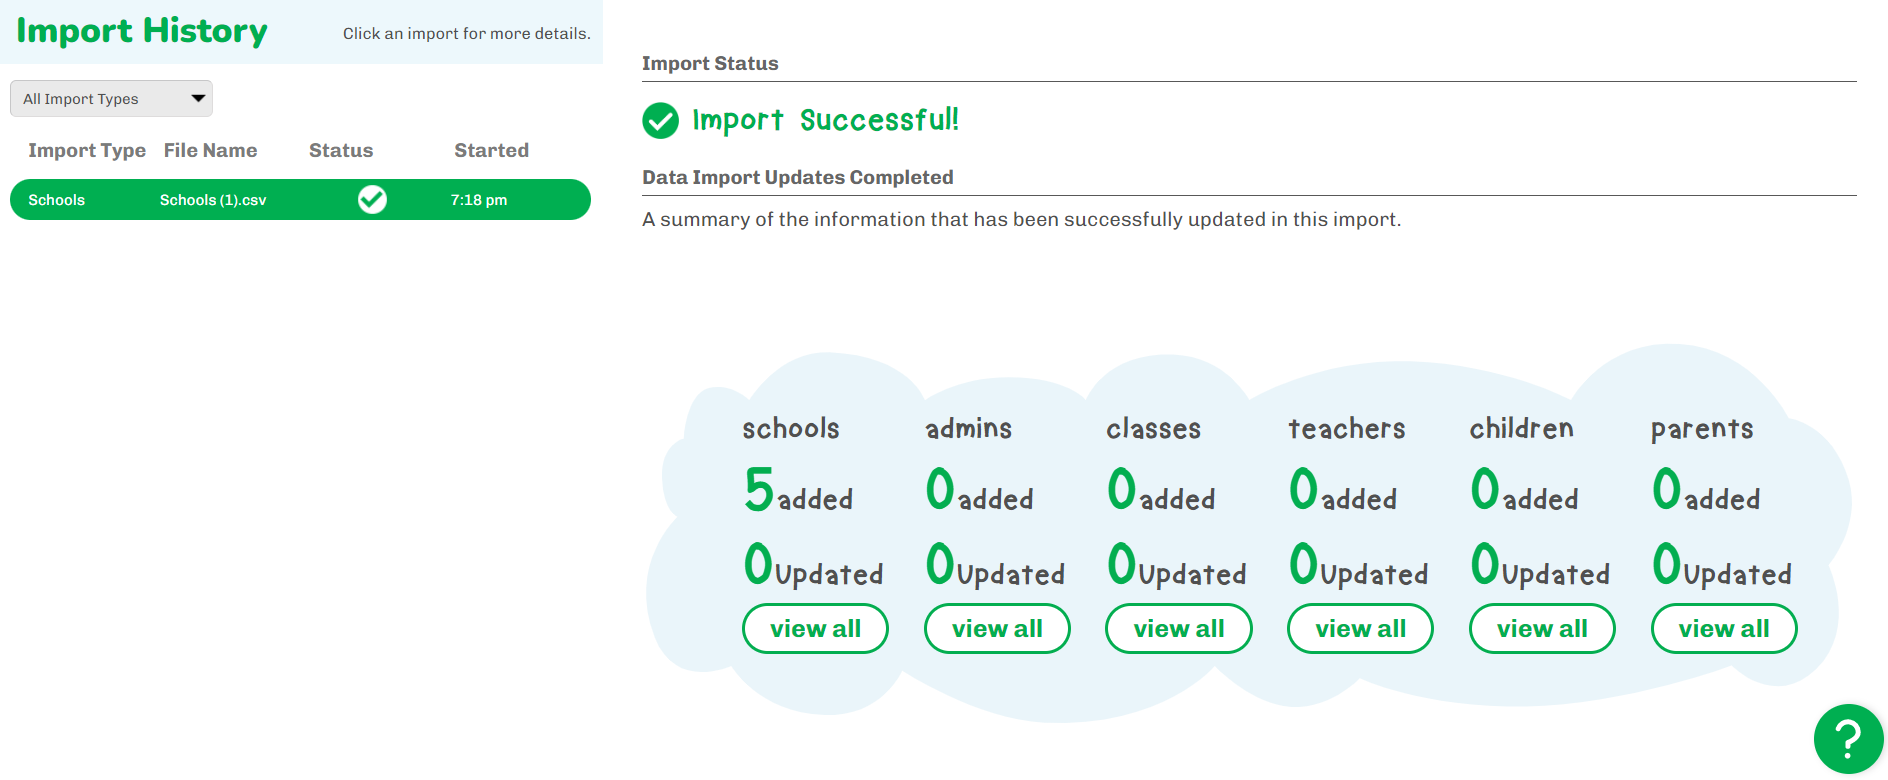View all schools added
Image resolution: width=1888 pixels, height=780 pixels.
point(815,629)
